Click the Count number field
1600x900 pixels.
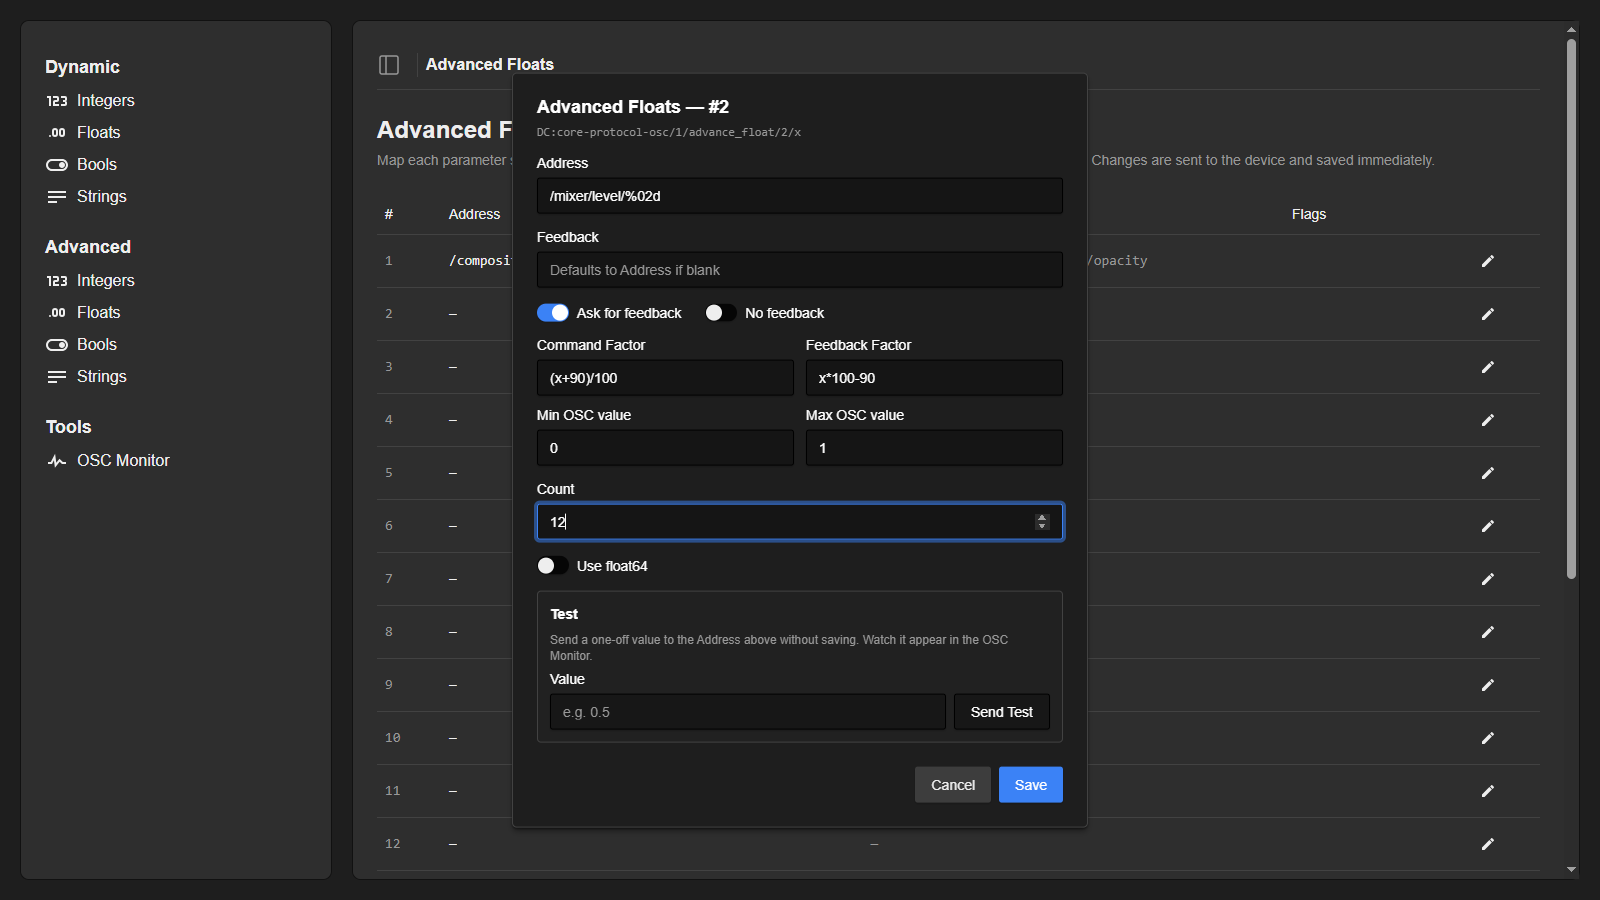point(800,522)
